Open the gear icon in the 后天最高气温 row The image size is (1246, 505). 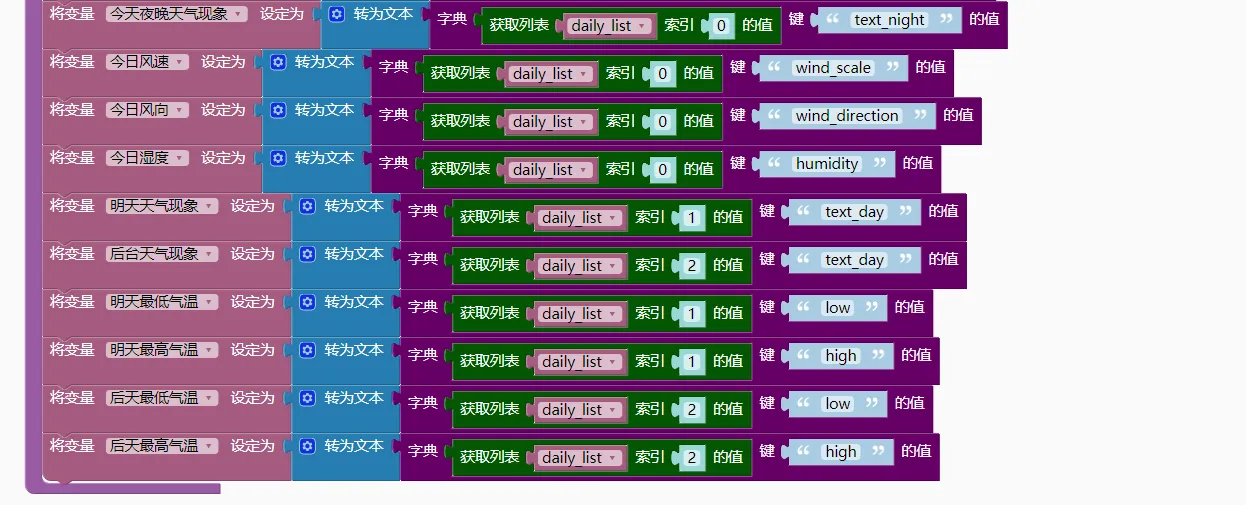pos(307,446)
